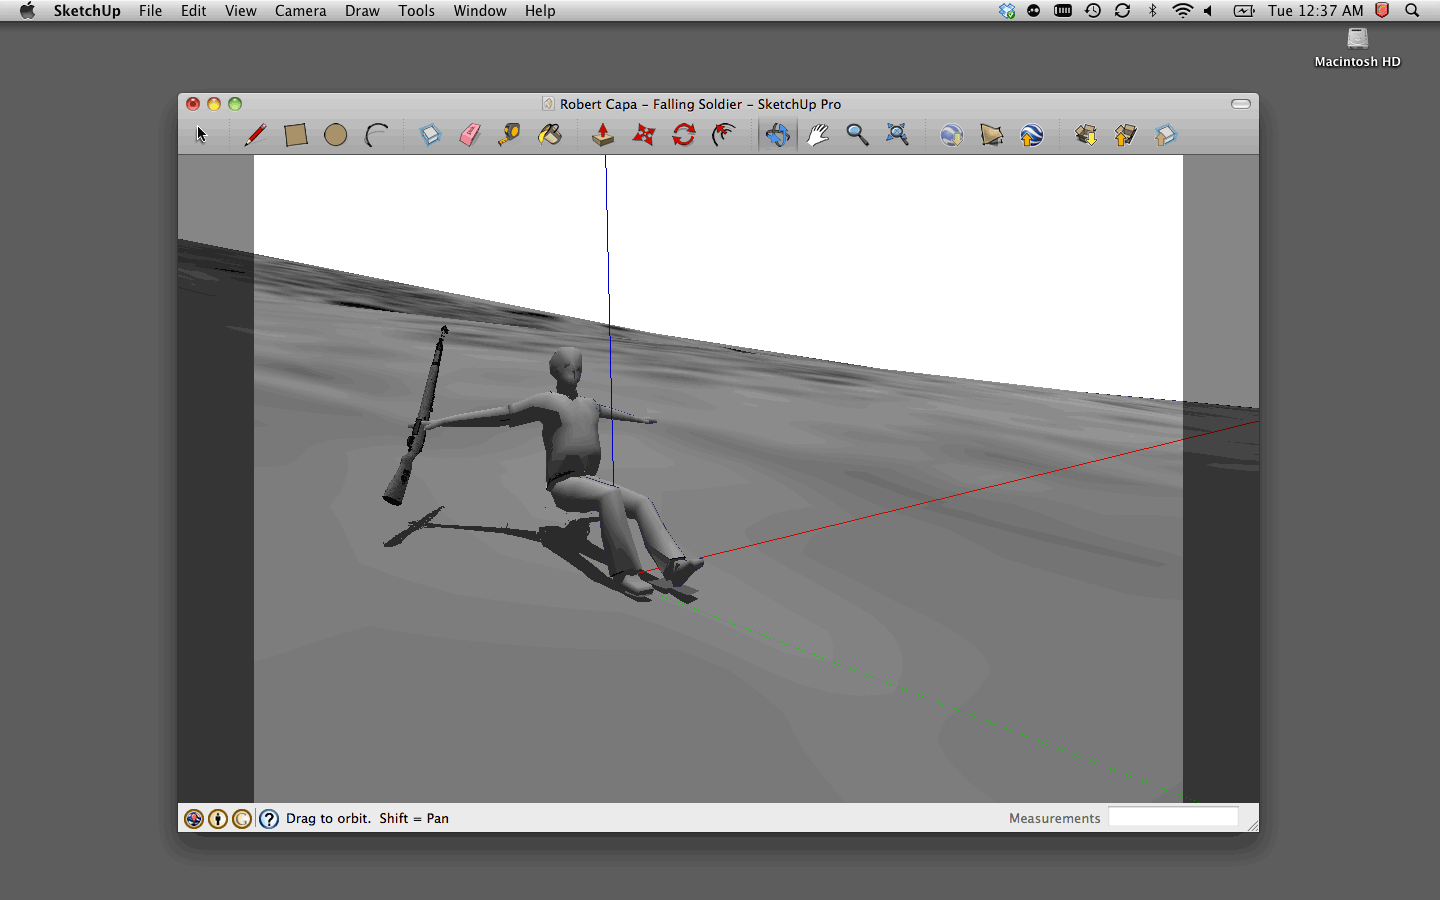Viewport: 1440px width, 900px height.
Task: Open the Help menu
Action: [540, 11]
